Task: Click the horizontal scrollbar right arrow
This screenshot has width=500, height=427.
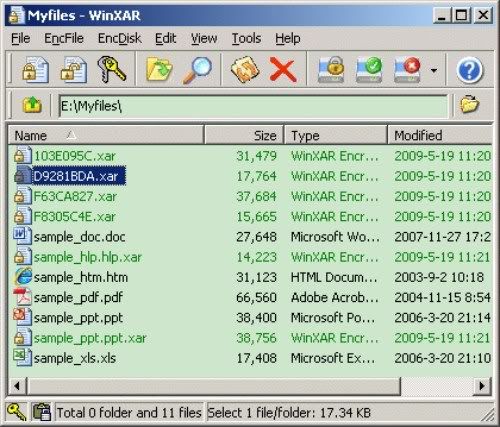Action: tap(482, 386)
